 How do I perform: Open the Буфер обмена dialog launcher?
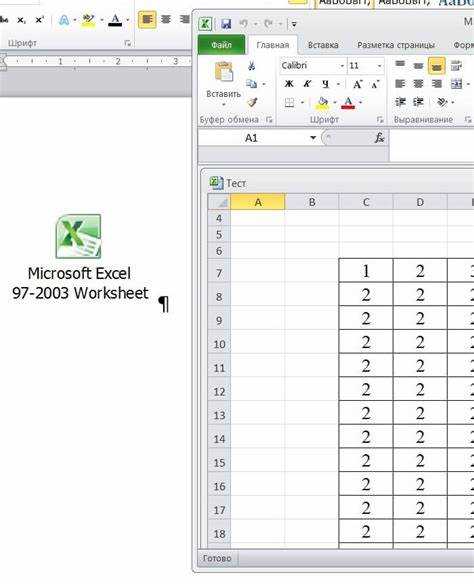click(x=269, y=120)
